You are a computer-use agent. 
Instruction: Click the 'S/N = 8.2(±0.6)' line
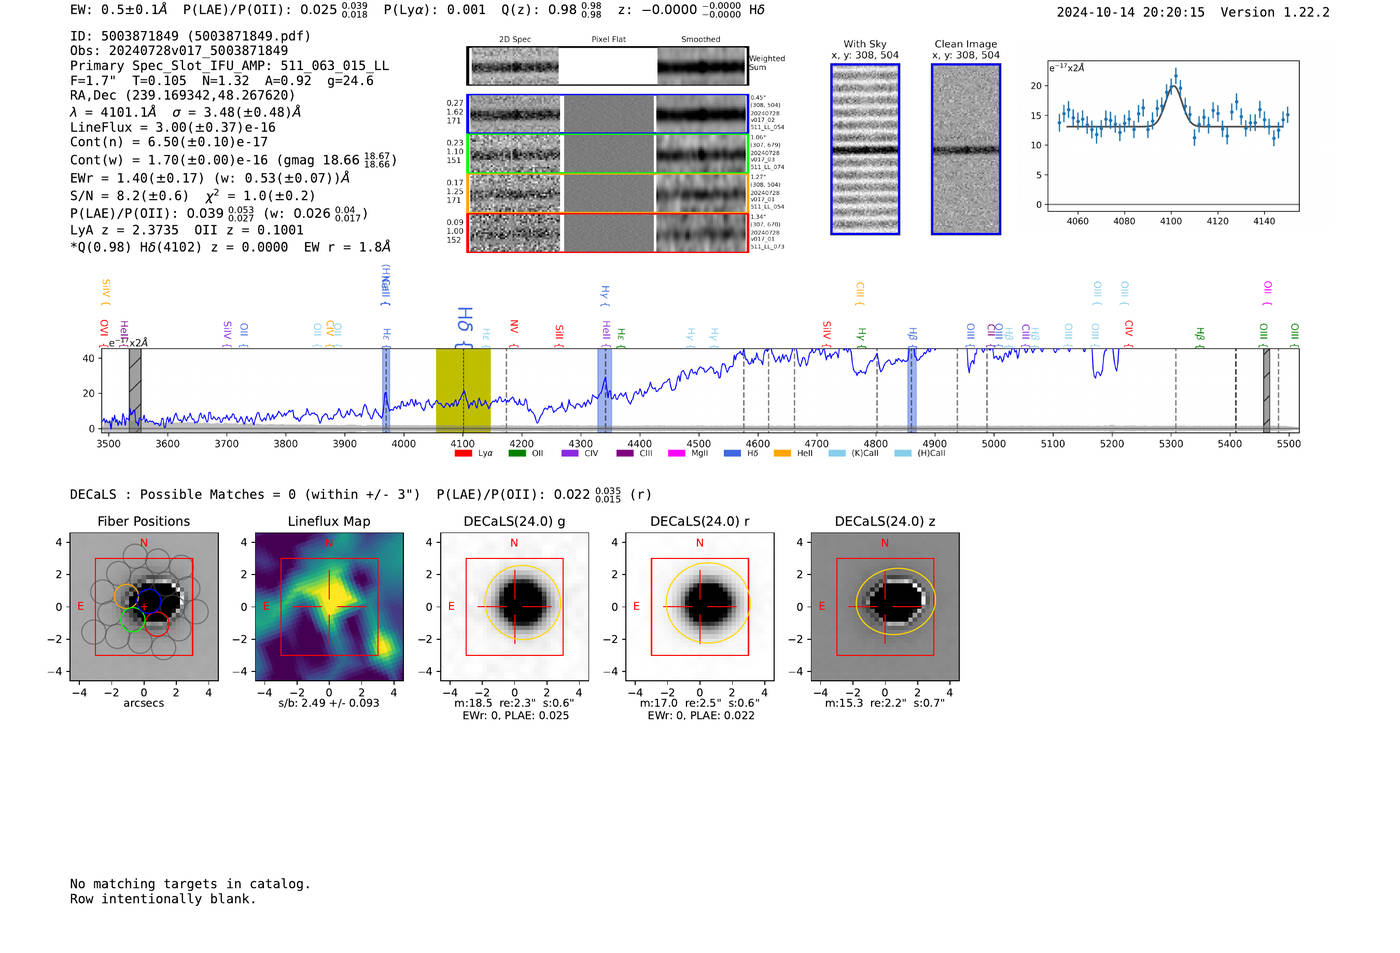tap(192, 196)
